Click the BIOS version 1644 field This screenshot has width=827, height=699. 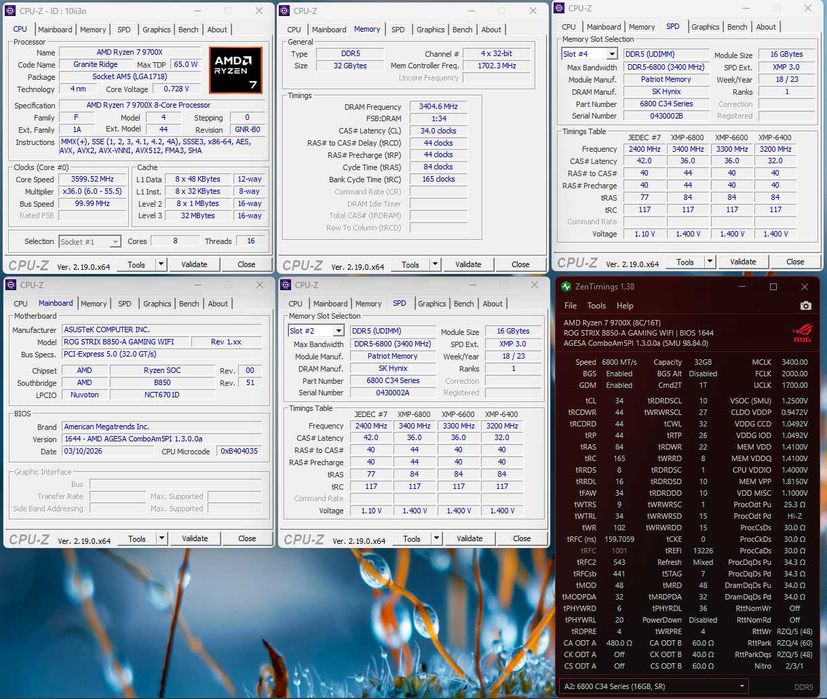tap(161, 439)
